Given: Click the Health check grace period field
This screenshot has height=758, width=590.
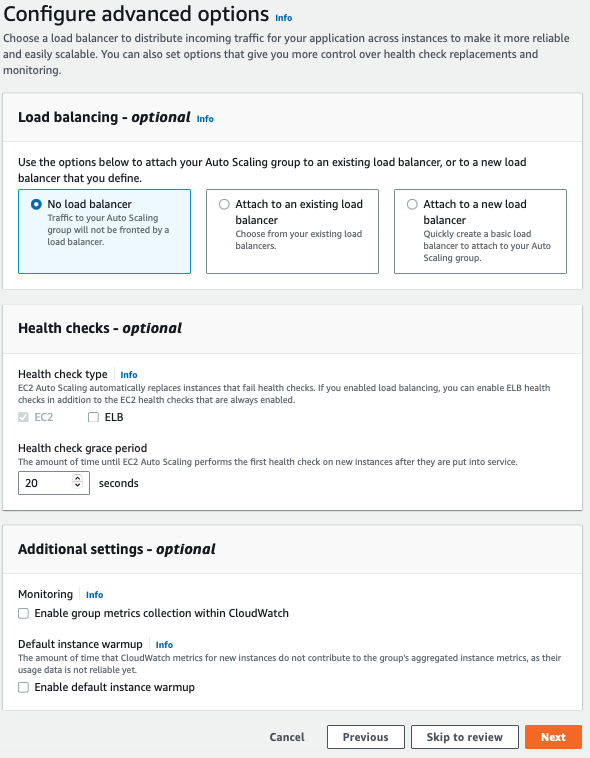Looking at the screenshot, I should [x=54, y=483].
